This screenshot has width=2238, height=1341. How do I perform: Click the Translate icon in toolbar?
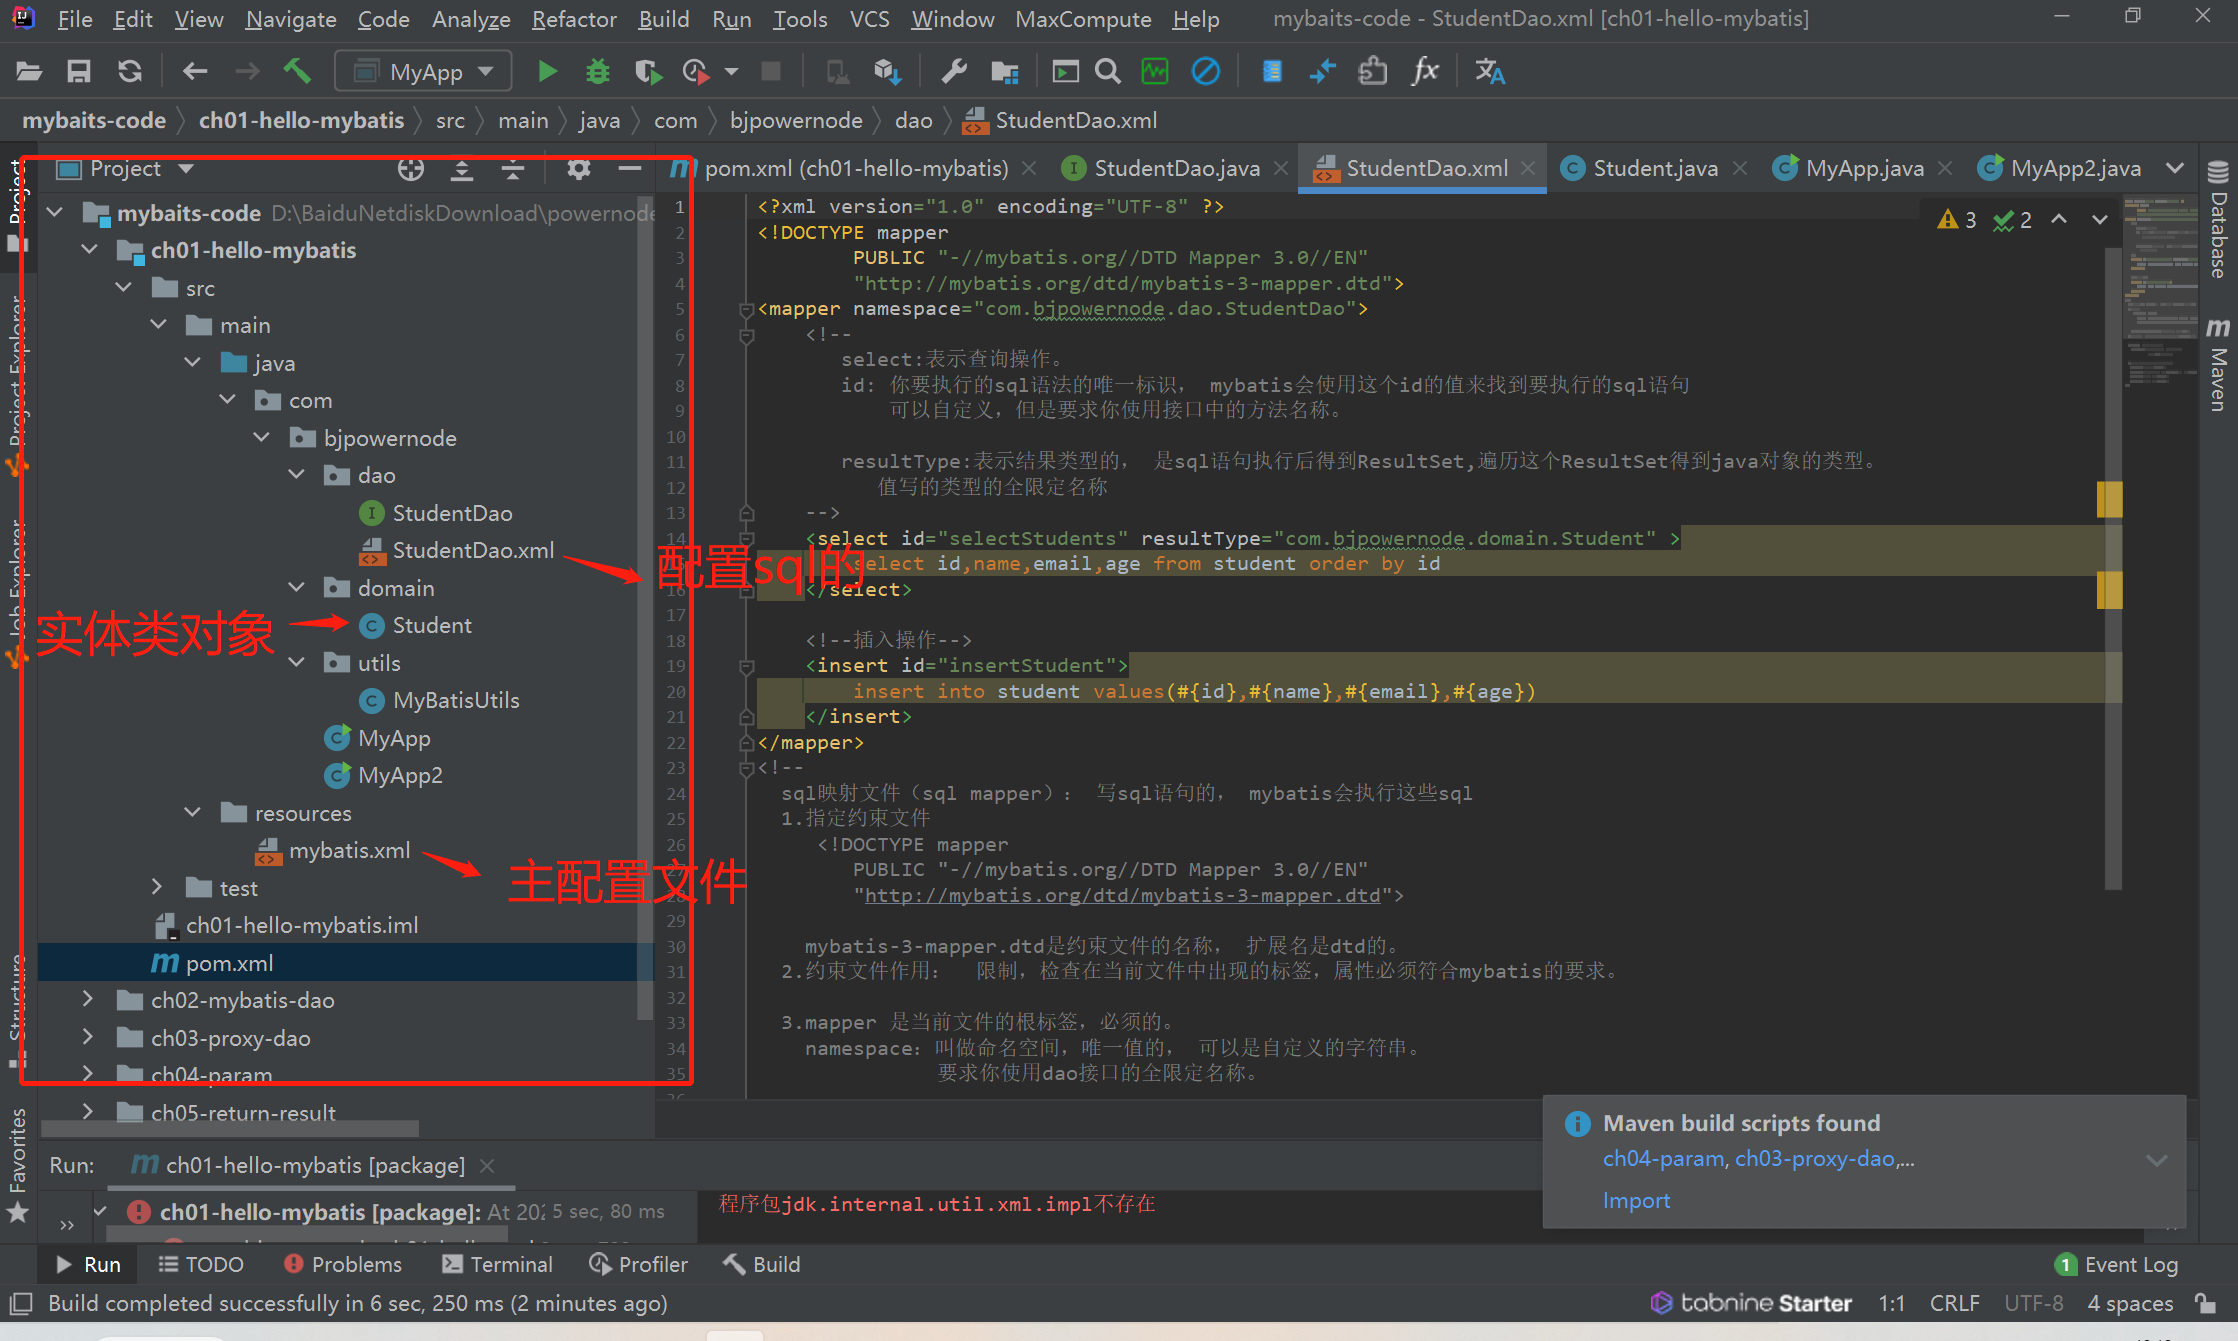pos(1489,71)
